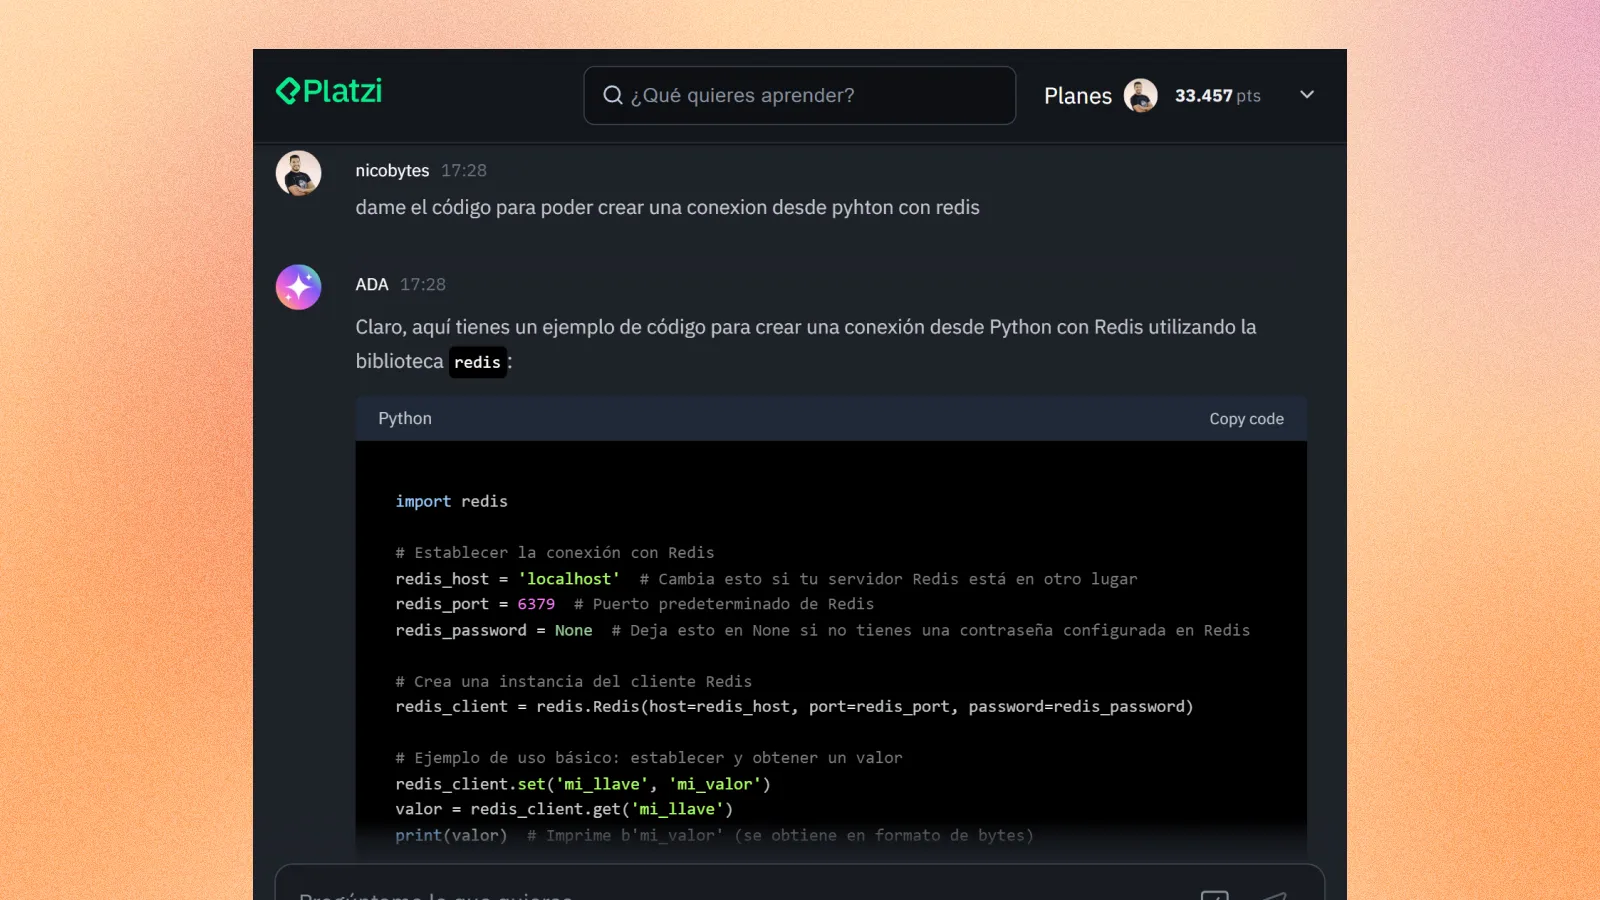
Task: Click the Python language label
Action: click(405, 419)
